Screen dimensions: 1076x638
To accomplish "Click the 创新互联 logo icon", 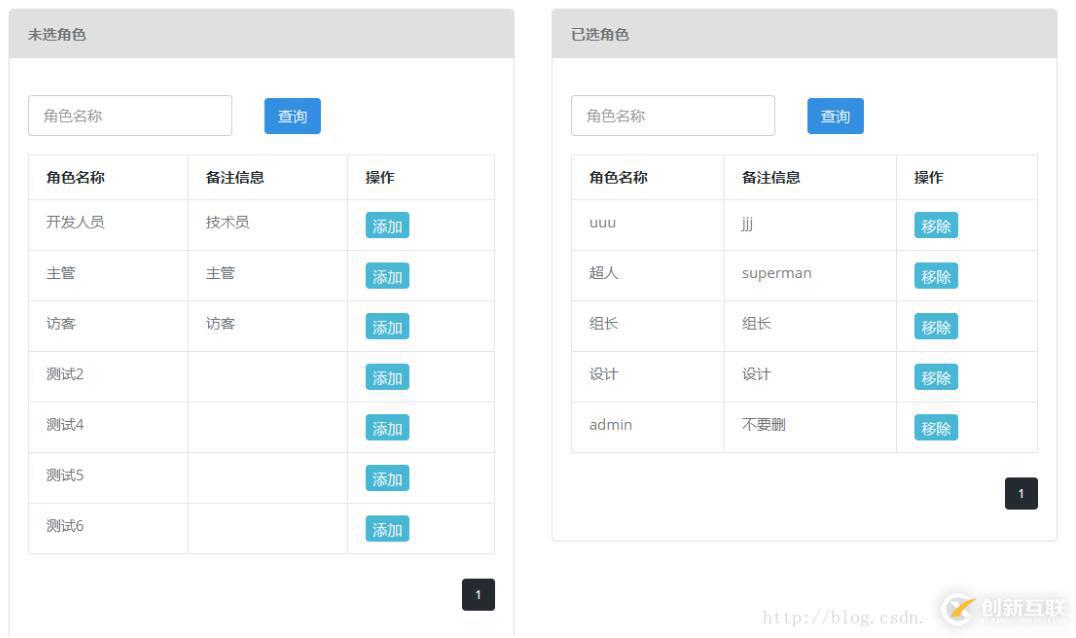I will pos(957,608).
